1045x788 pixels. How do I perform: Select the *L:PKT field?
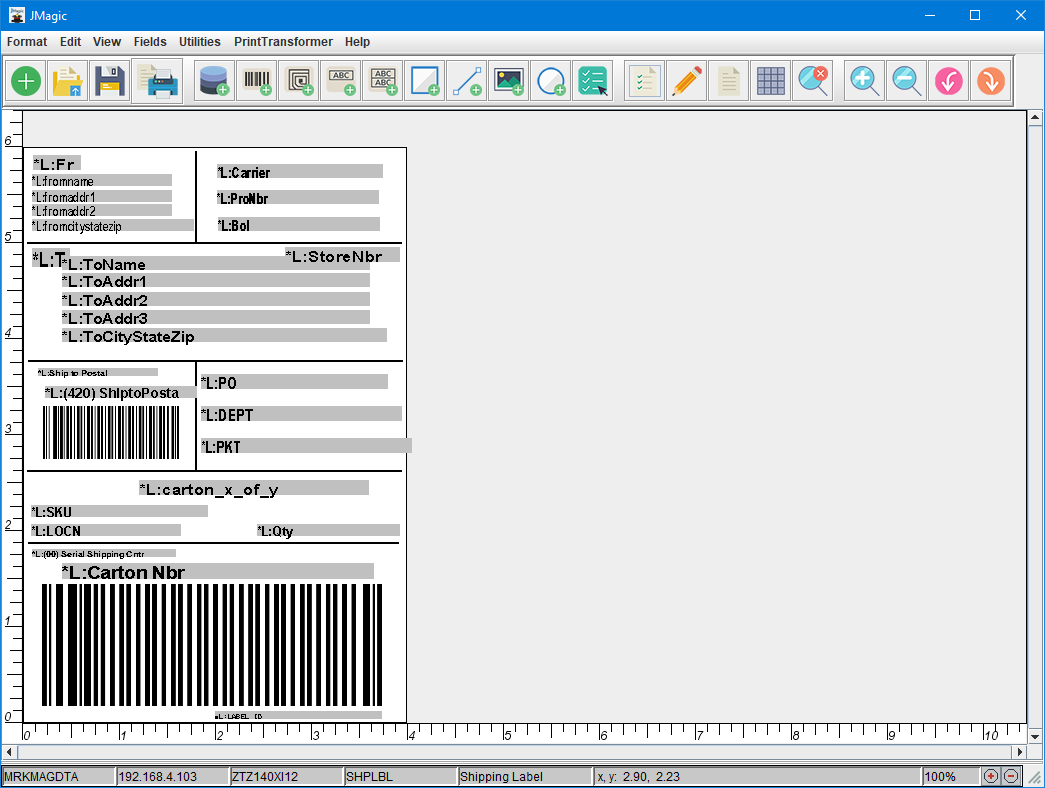(x=307, y=446)
